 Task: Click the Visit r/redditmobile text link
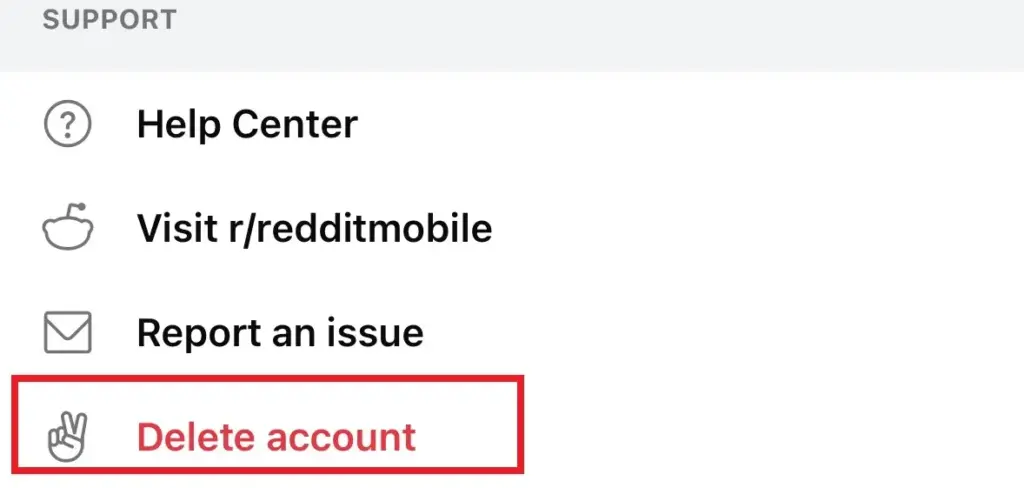point(314,229)
